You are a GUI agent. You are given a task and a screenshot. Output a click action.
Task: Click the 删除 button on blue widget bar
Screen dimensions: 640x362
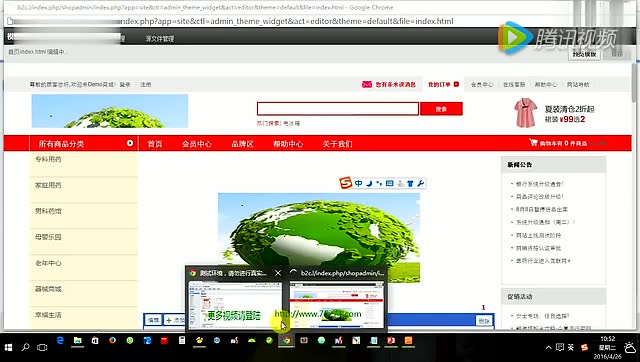pos(484,321)
